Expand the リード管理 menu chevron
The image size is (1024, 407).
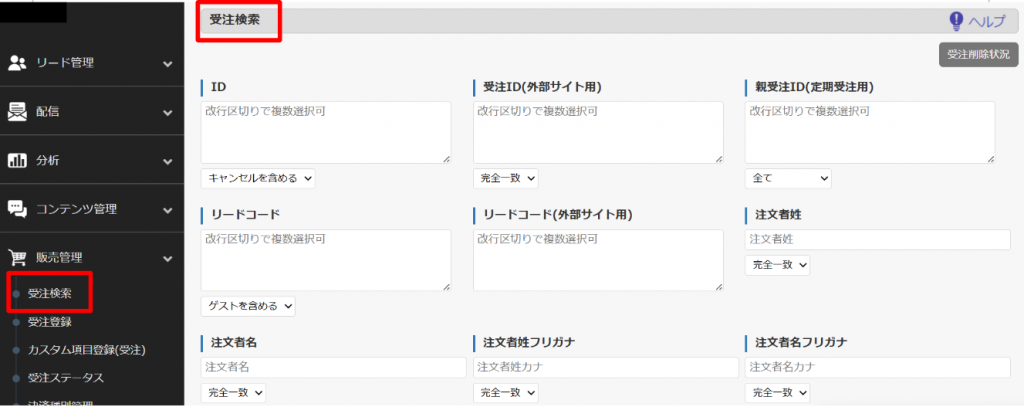coord(168,63)
